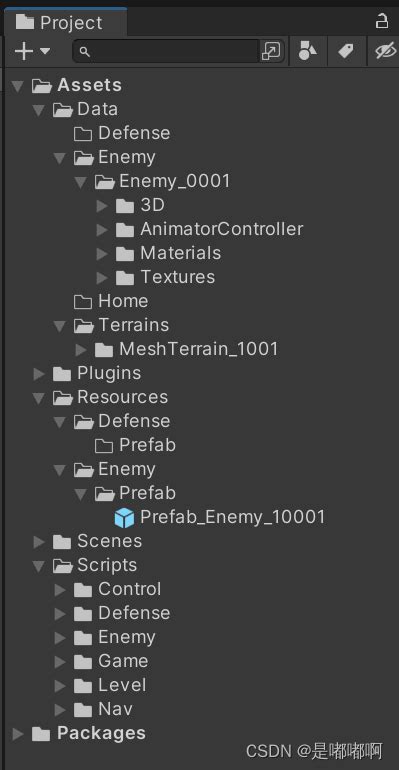Screen dimensions: 399x770
Task: Select the Home folder under Data
Action: point(111,301)
